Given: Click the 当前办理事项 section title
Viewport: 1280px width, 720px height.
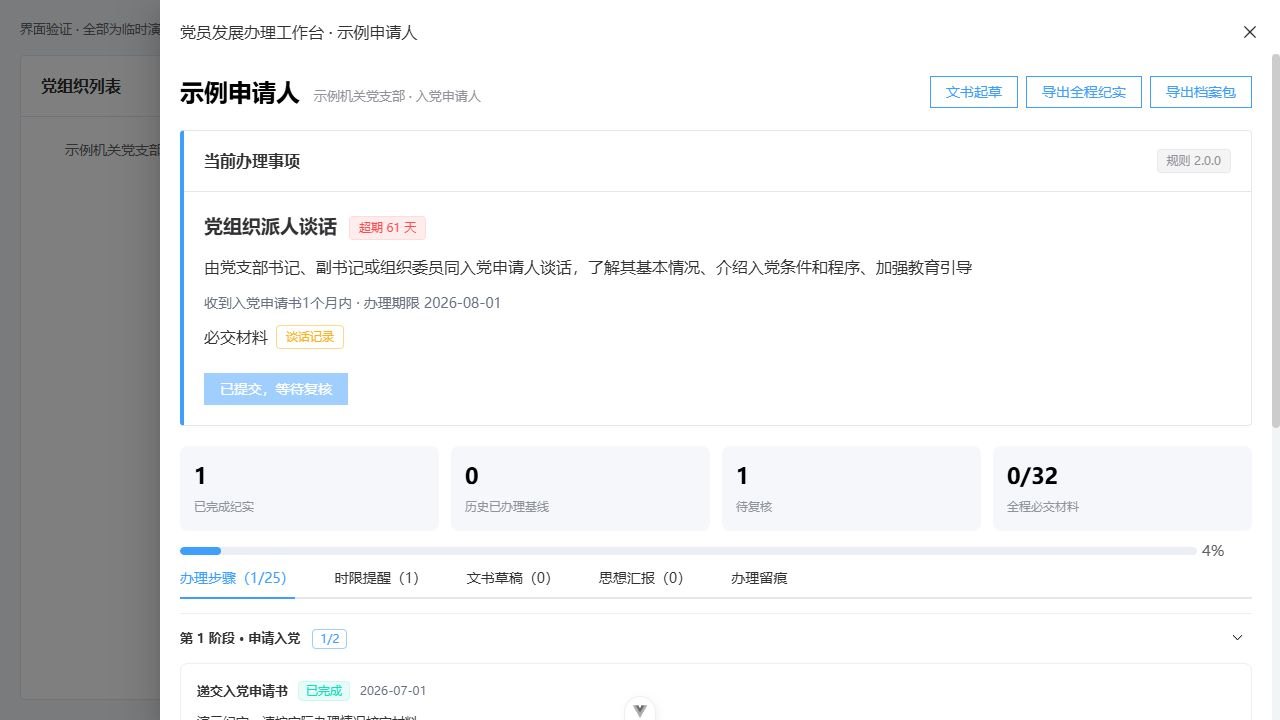Looking at the screenshot, I should [252, 161].
